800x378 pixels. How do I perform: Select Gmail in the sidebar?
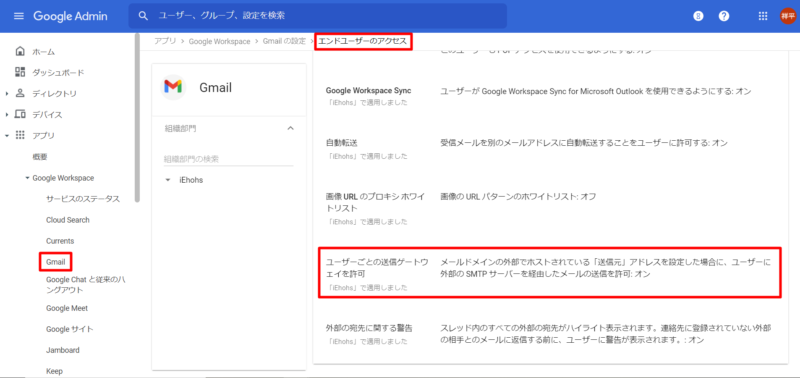click(56, 262)
